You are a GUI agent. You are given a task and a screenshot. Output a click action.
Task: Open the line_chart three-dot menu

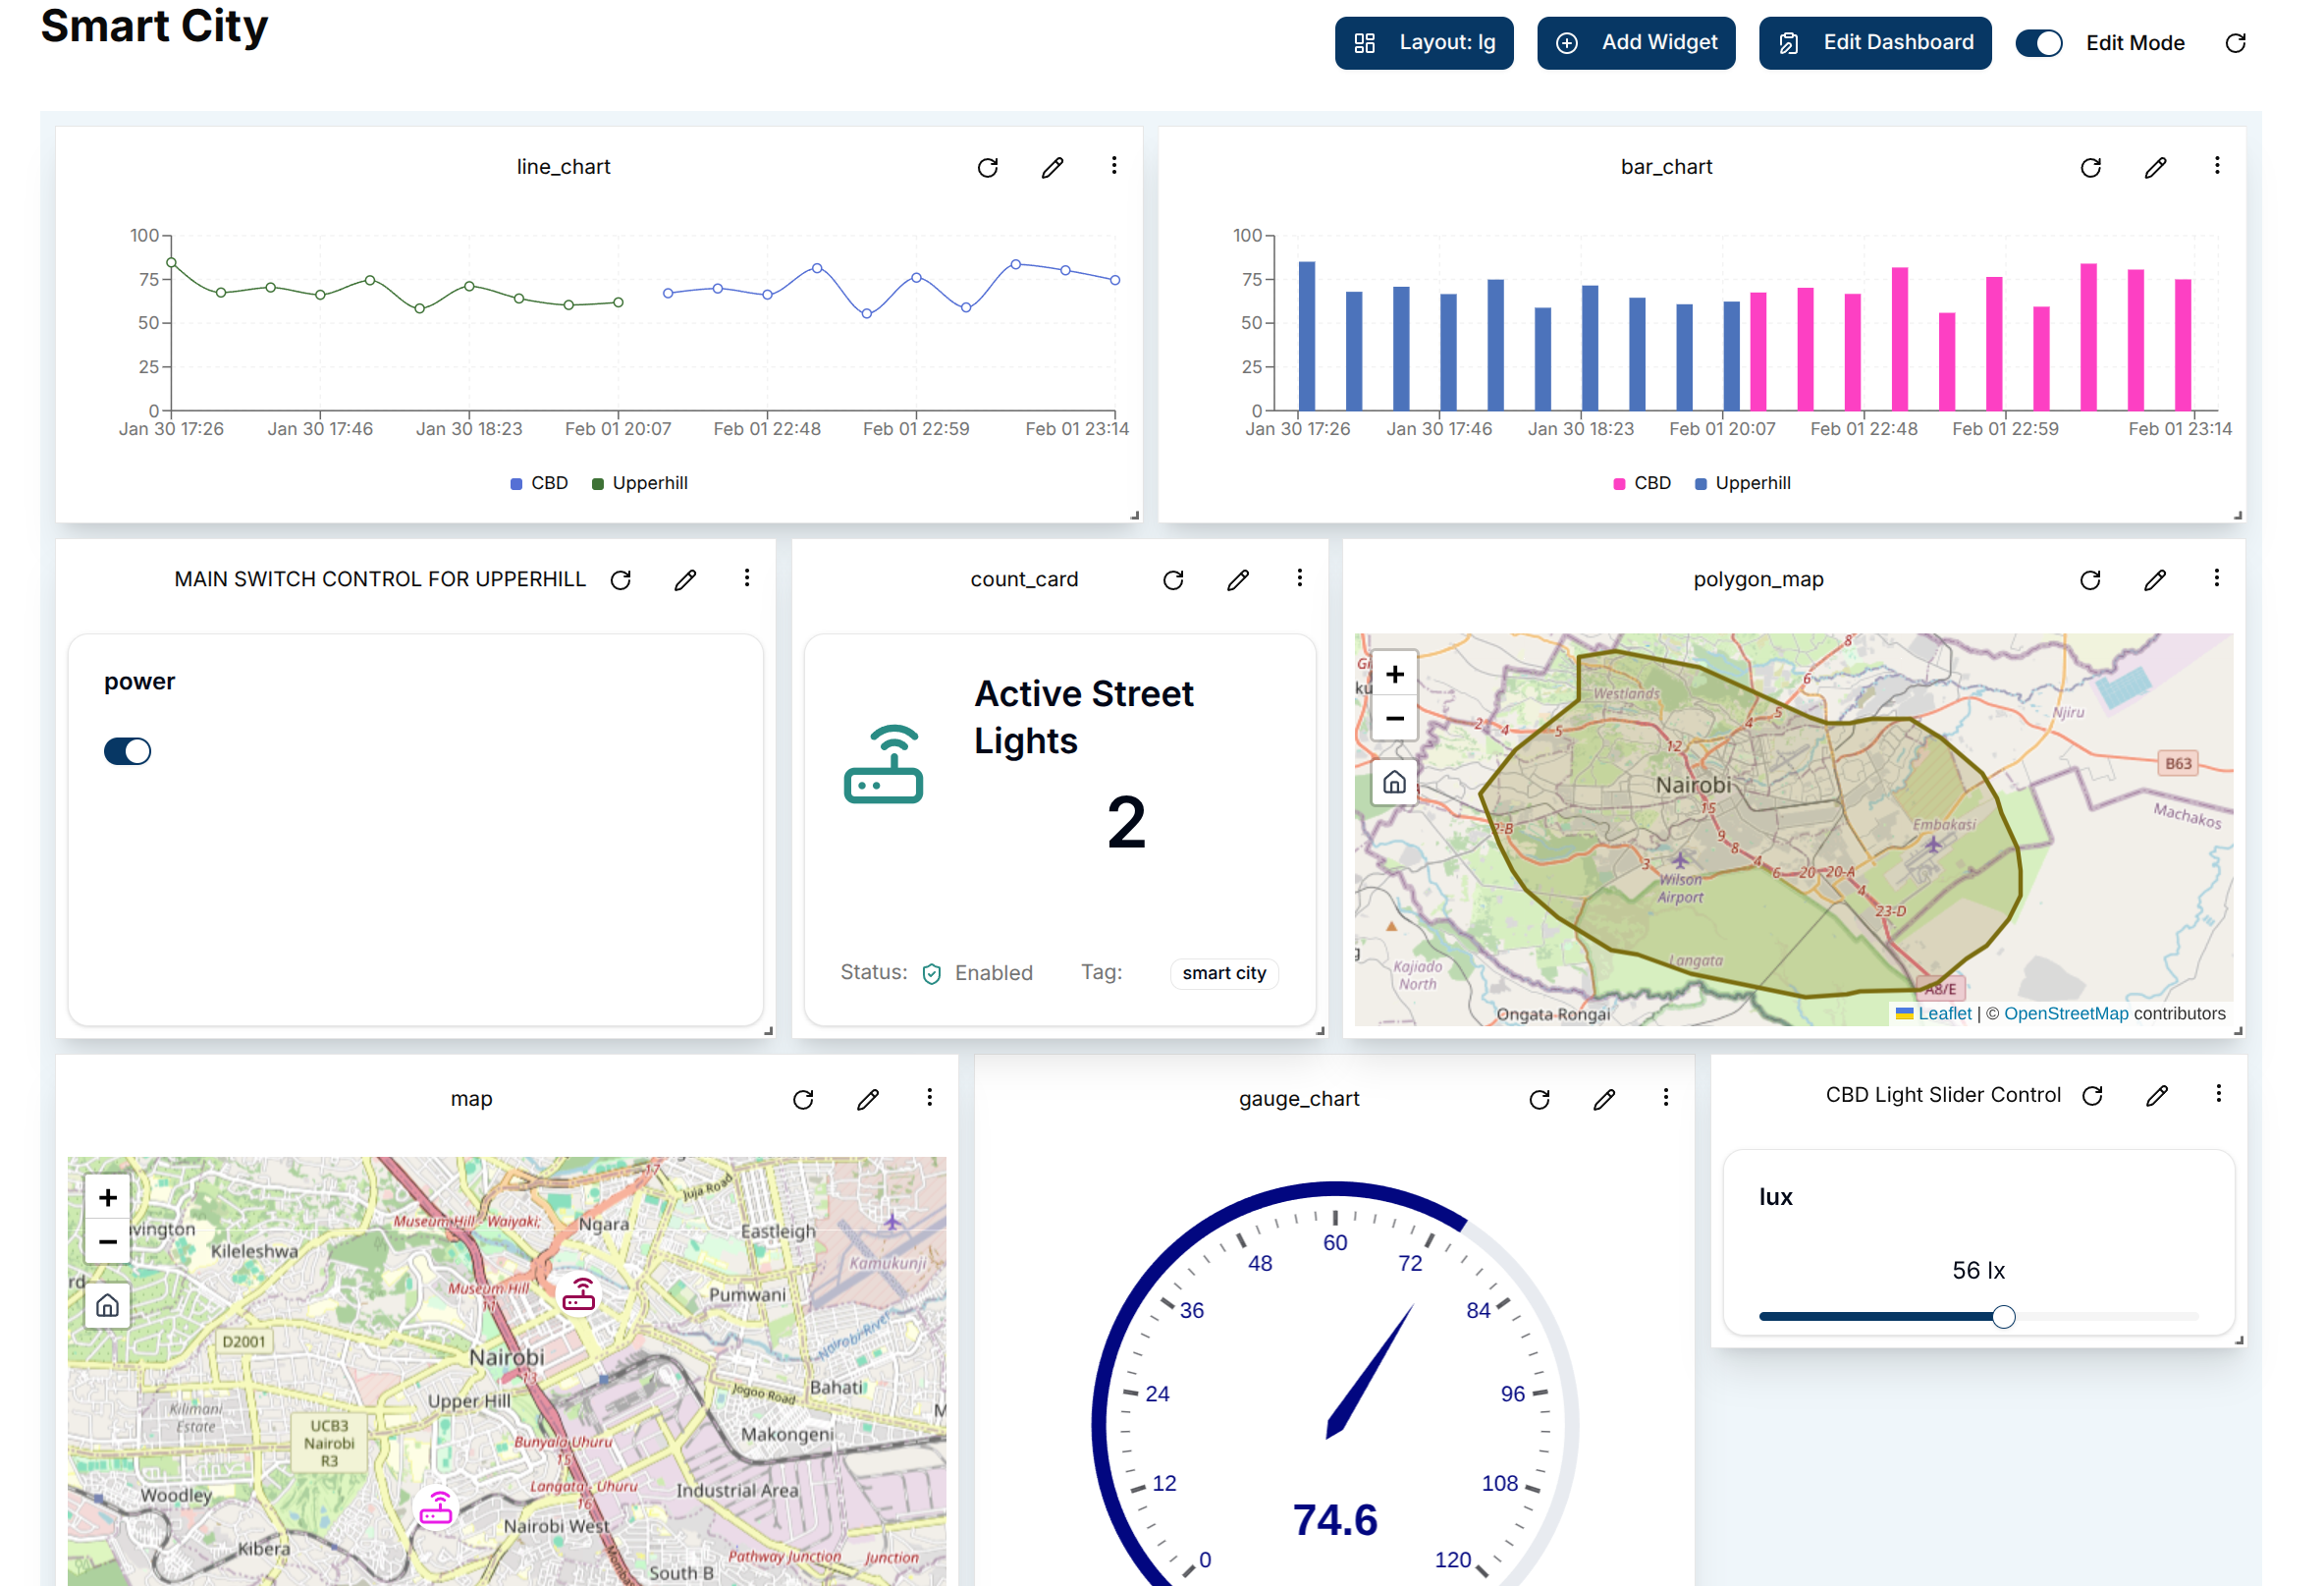coord(1114,167)
